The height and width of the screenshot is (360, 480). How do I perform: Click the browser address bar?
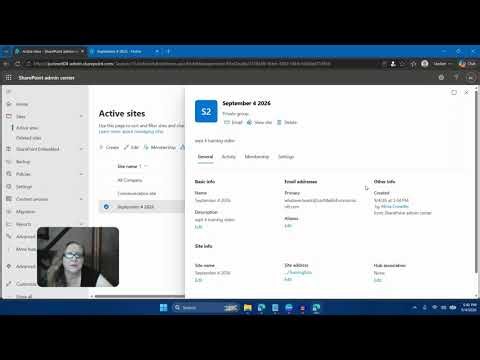pyautogui.click(x=207, y=64)
